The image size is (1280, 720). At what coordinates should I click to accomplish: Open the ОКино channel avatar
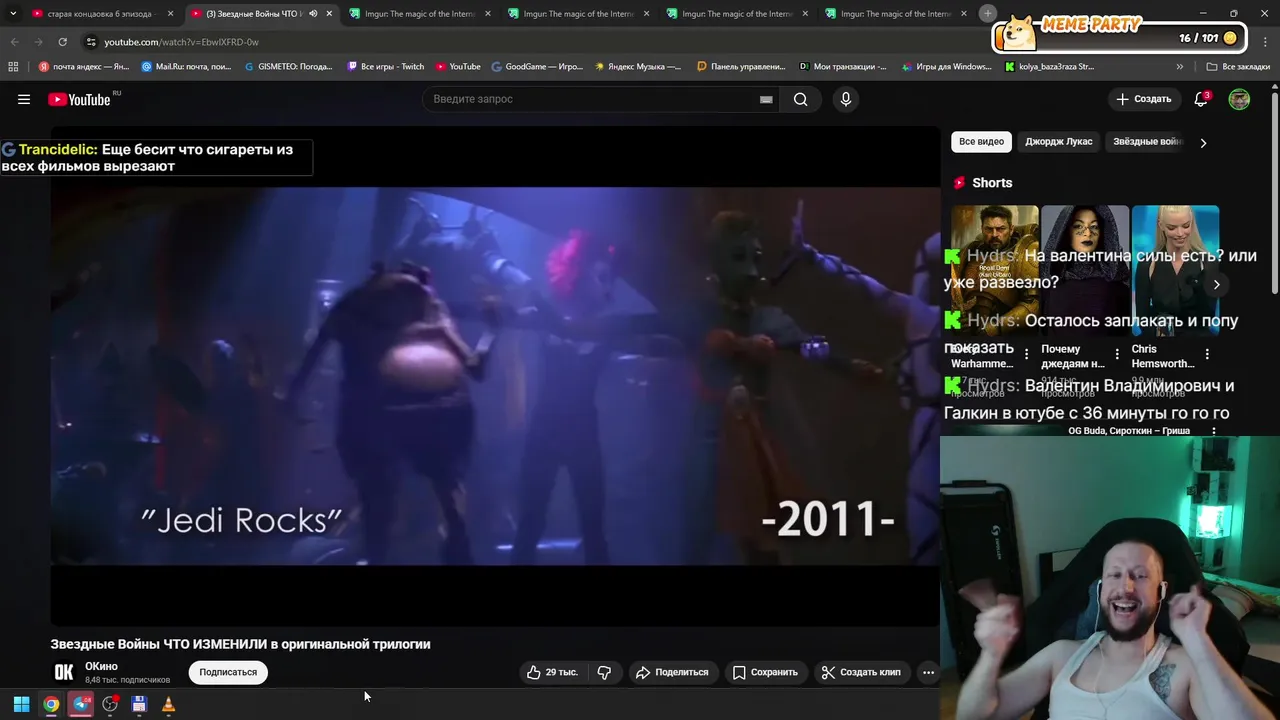pos(64,672)
